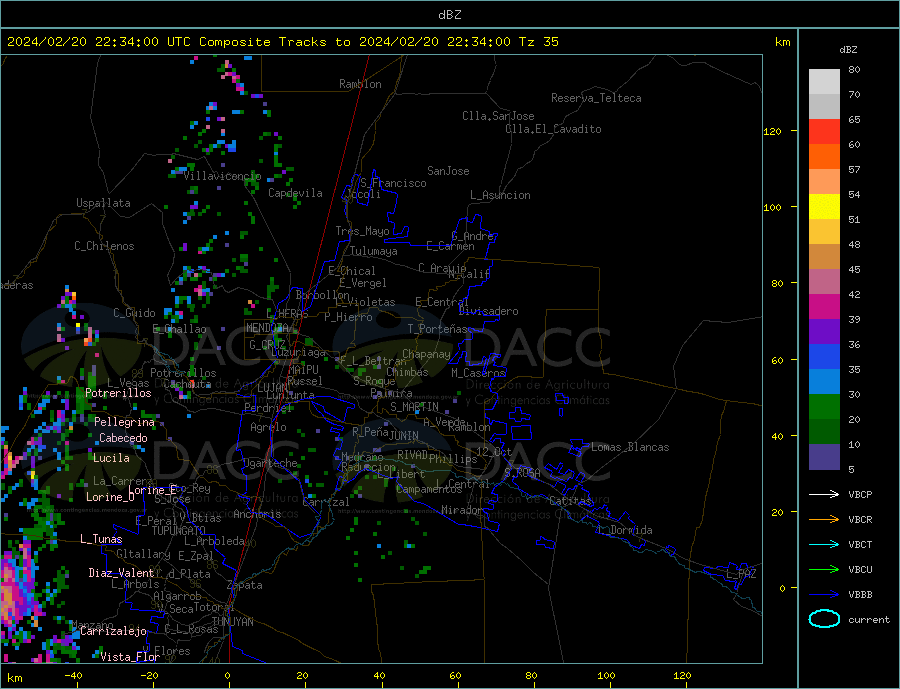Screen dimensions: 900x689
Task: Click the Uspallata map label
Action: (103, 203)
